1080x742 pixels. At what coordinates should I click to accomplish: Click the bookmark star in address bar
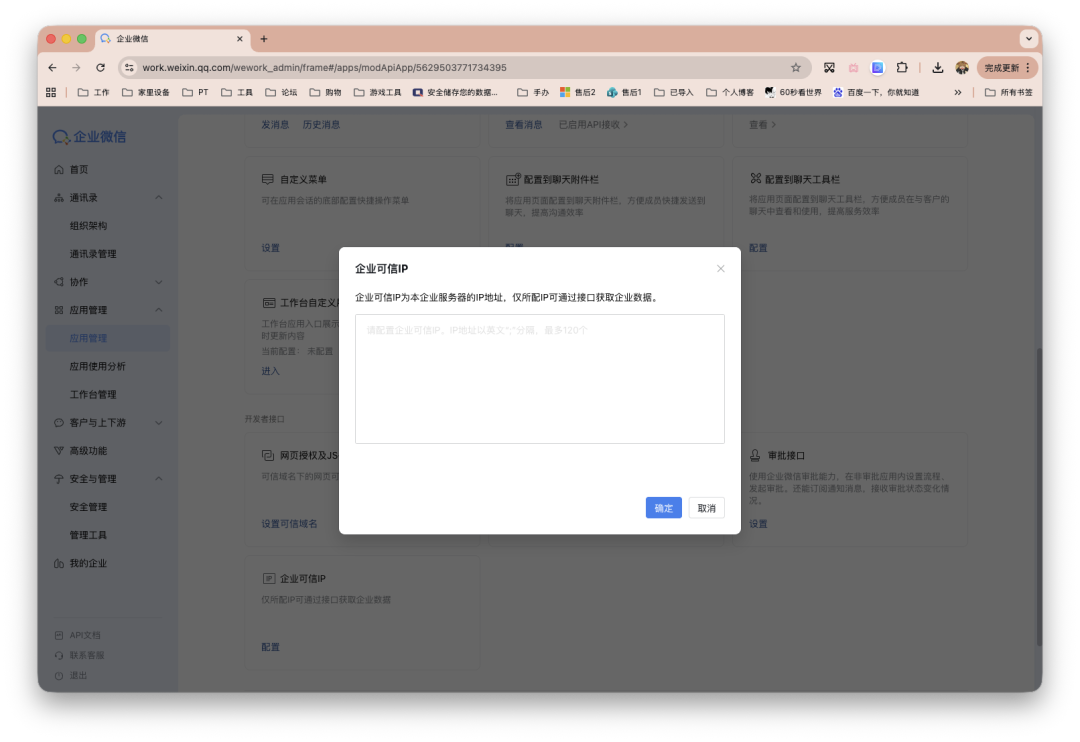tap(796, 67)
